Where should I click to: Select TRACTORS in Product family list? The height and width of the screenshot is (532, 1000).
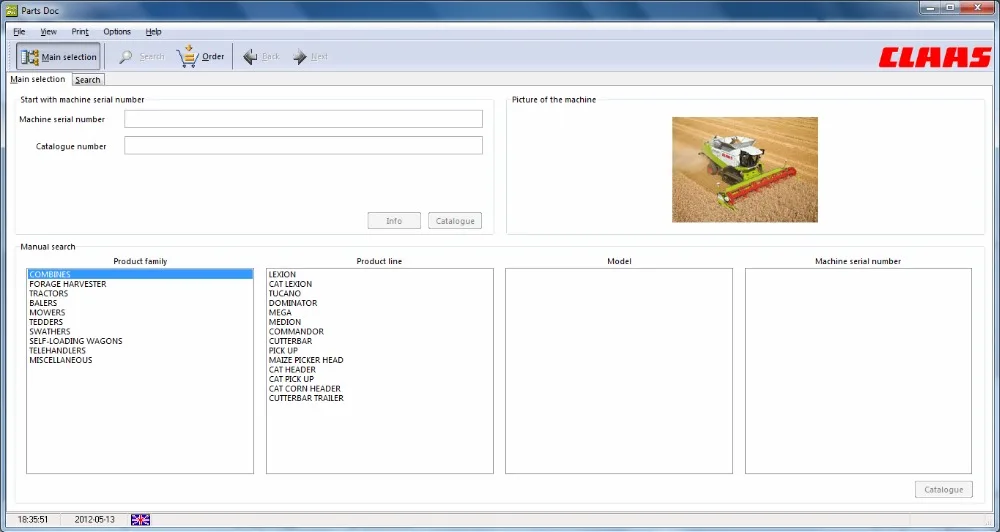(48, 293)
